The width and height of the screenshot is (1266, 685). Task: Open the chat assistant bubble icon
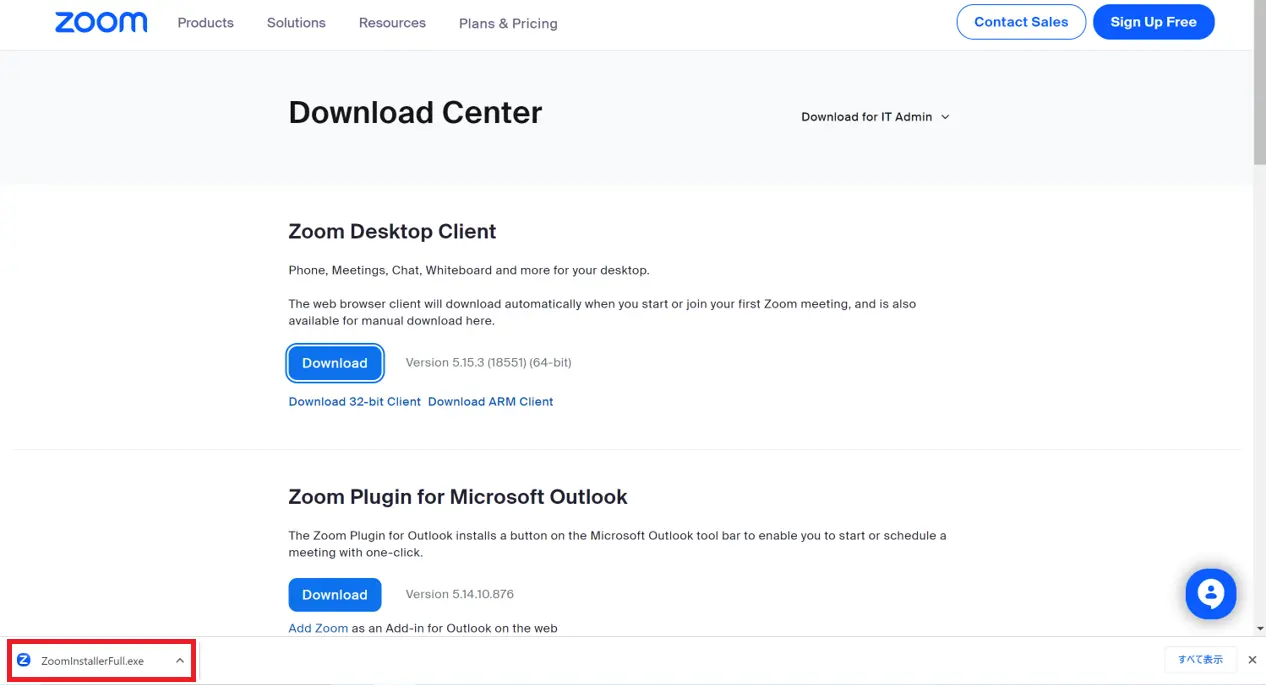tap(1211, 594)
